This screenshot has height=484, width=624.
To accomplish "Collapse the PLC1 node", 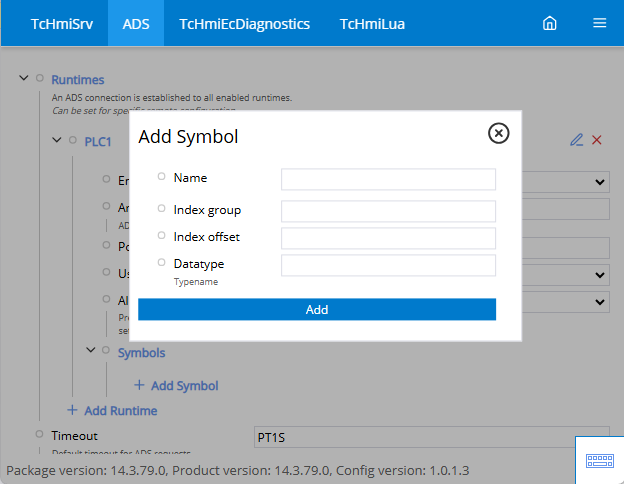I will [x=57, y=140].
